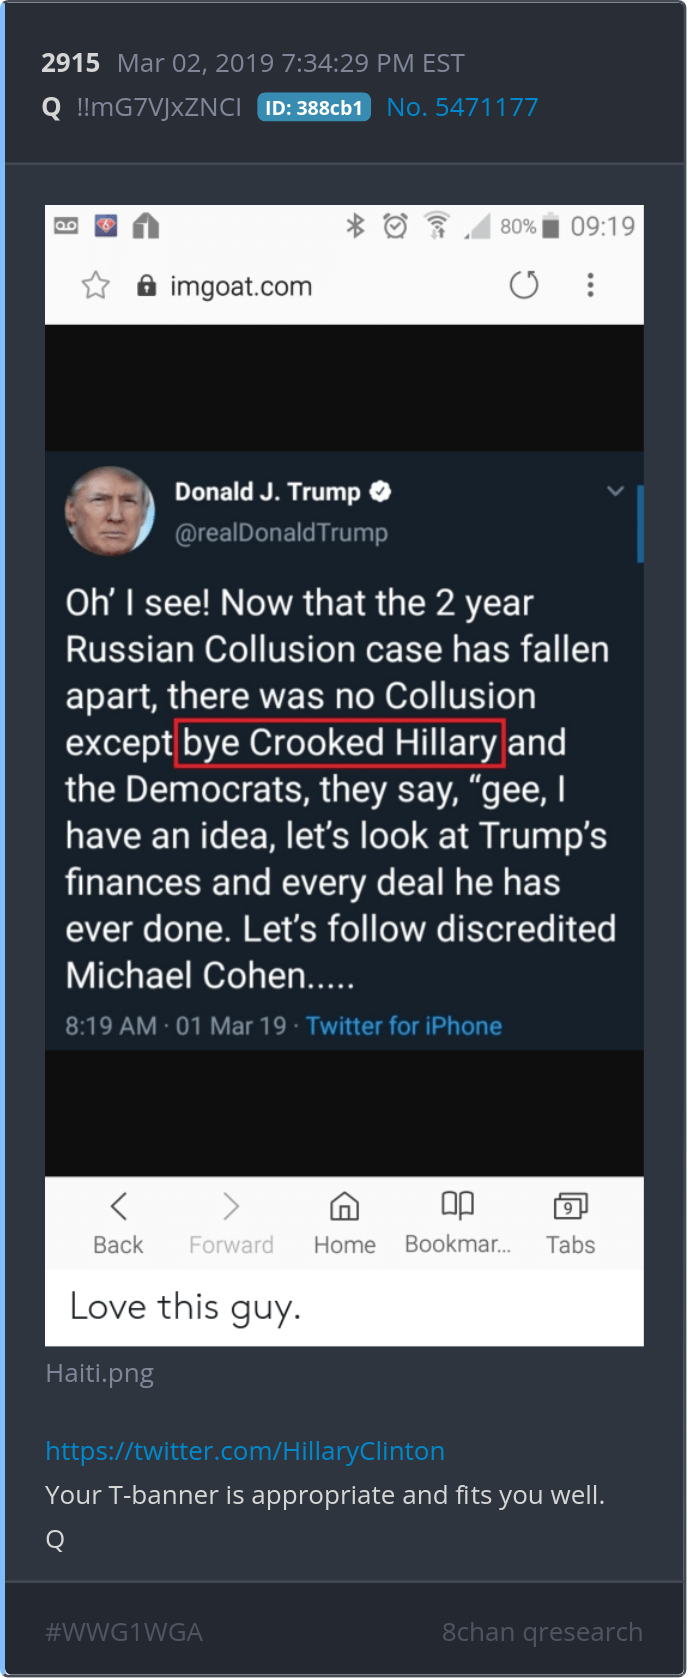Click the reload page icon
Screen dimensions: 688x1678
(524, 286)
